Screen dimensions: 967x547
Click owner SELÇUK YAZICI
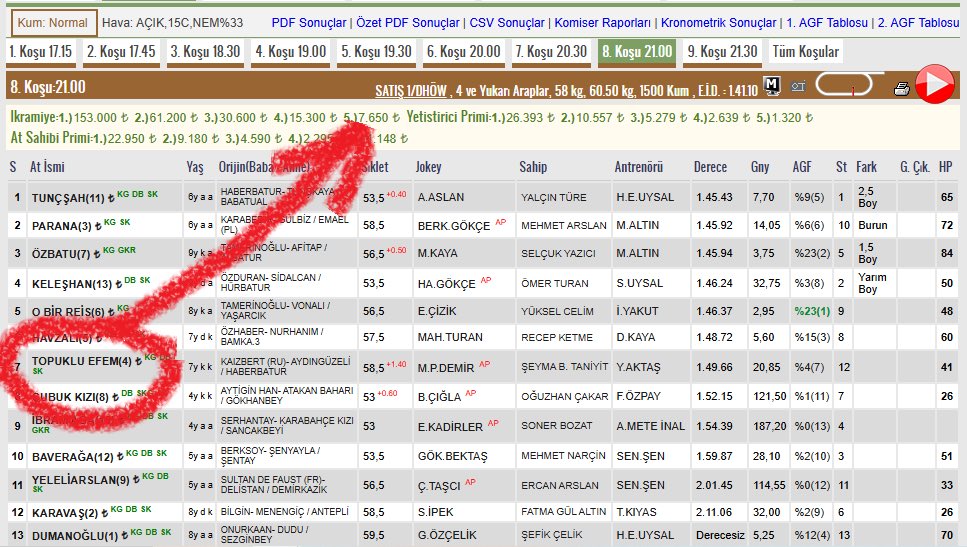pos(558,253)
